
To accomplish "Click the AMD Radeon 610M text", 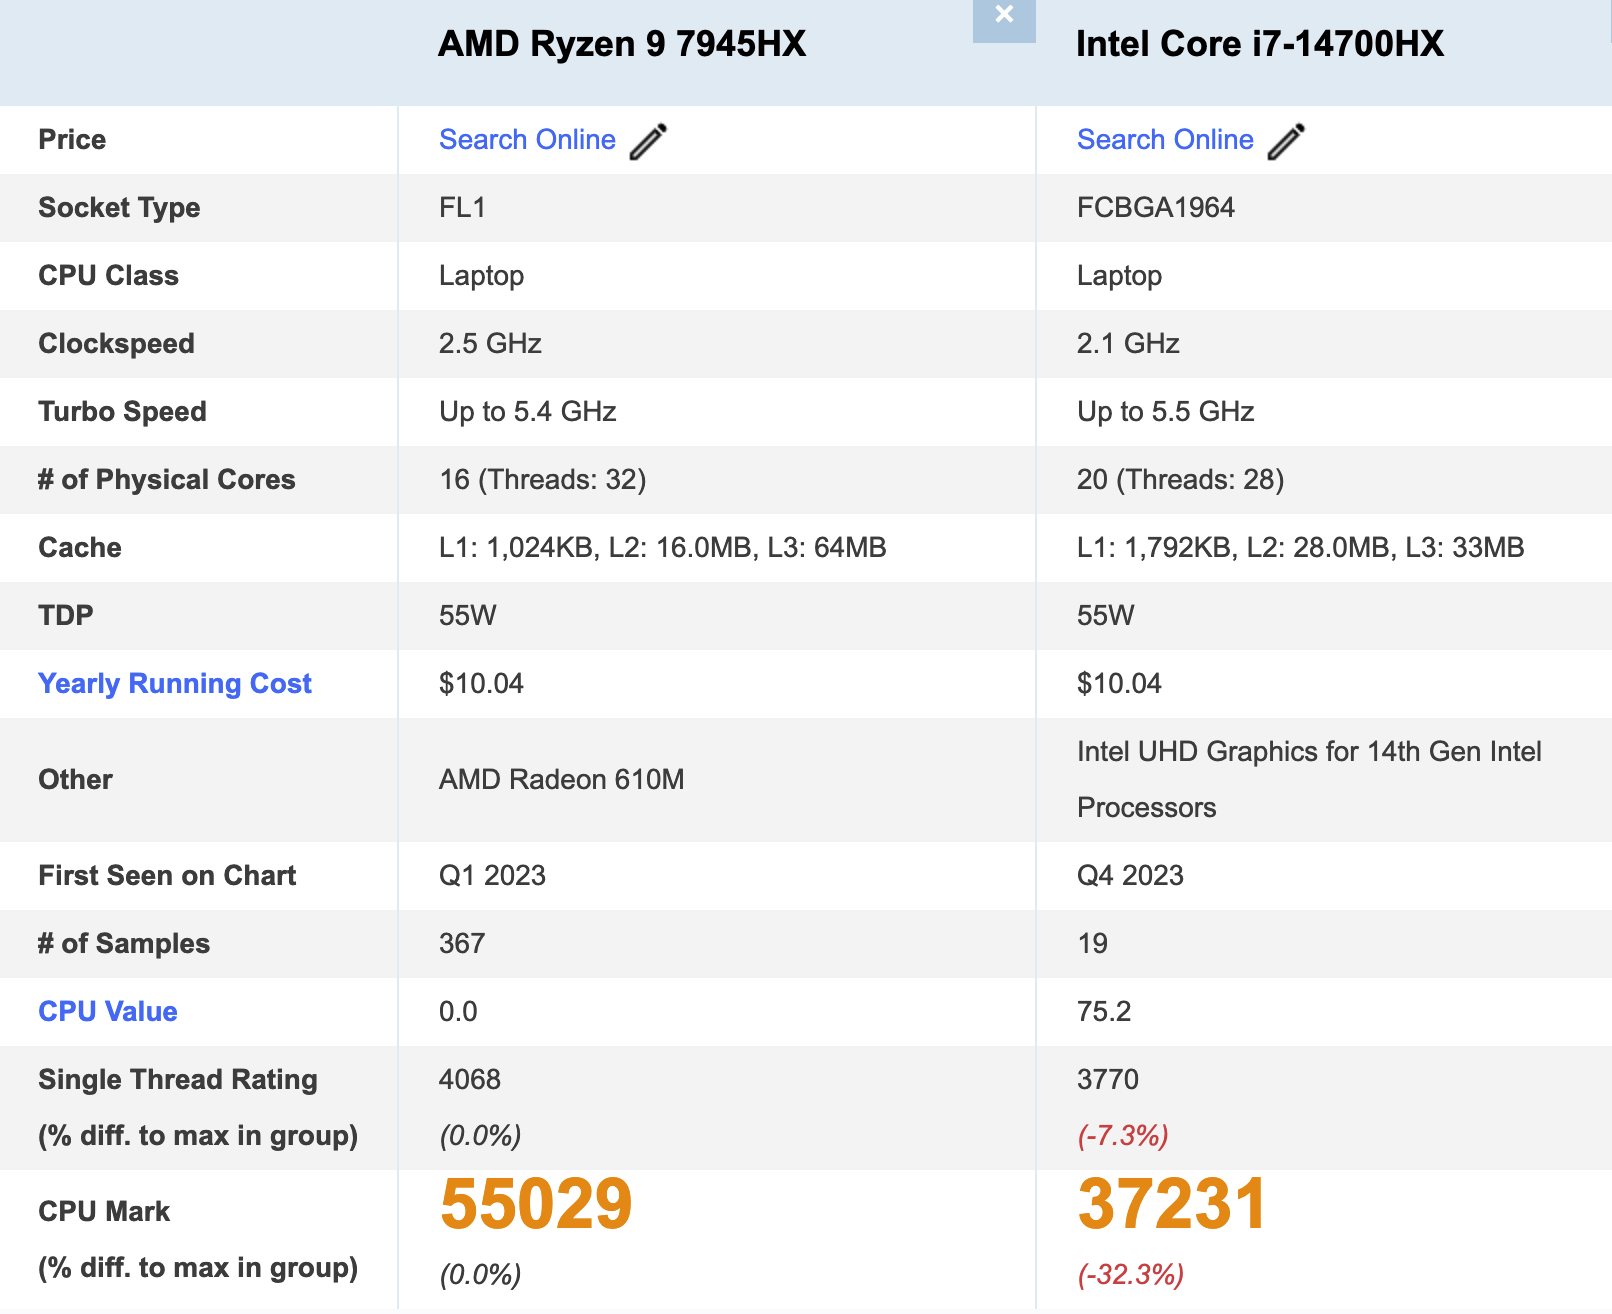I will pos(562,780).
